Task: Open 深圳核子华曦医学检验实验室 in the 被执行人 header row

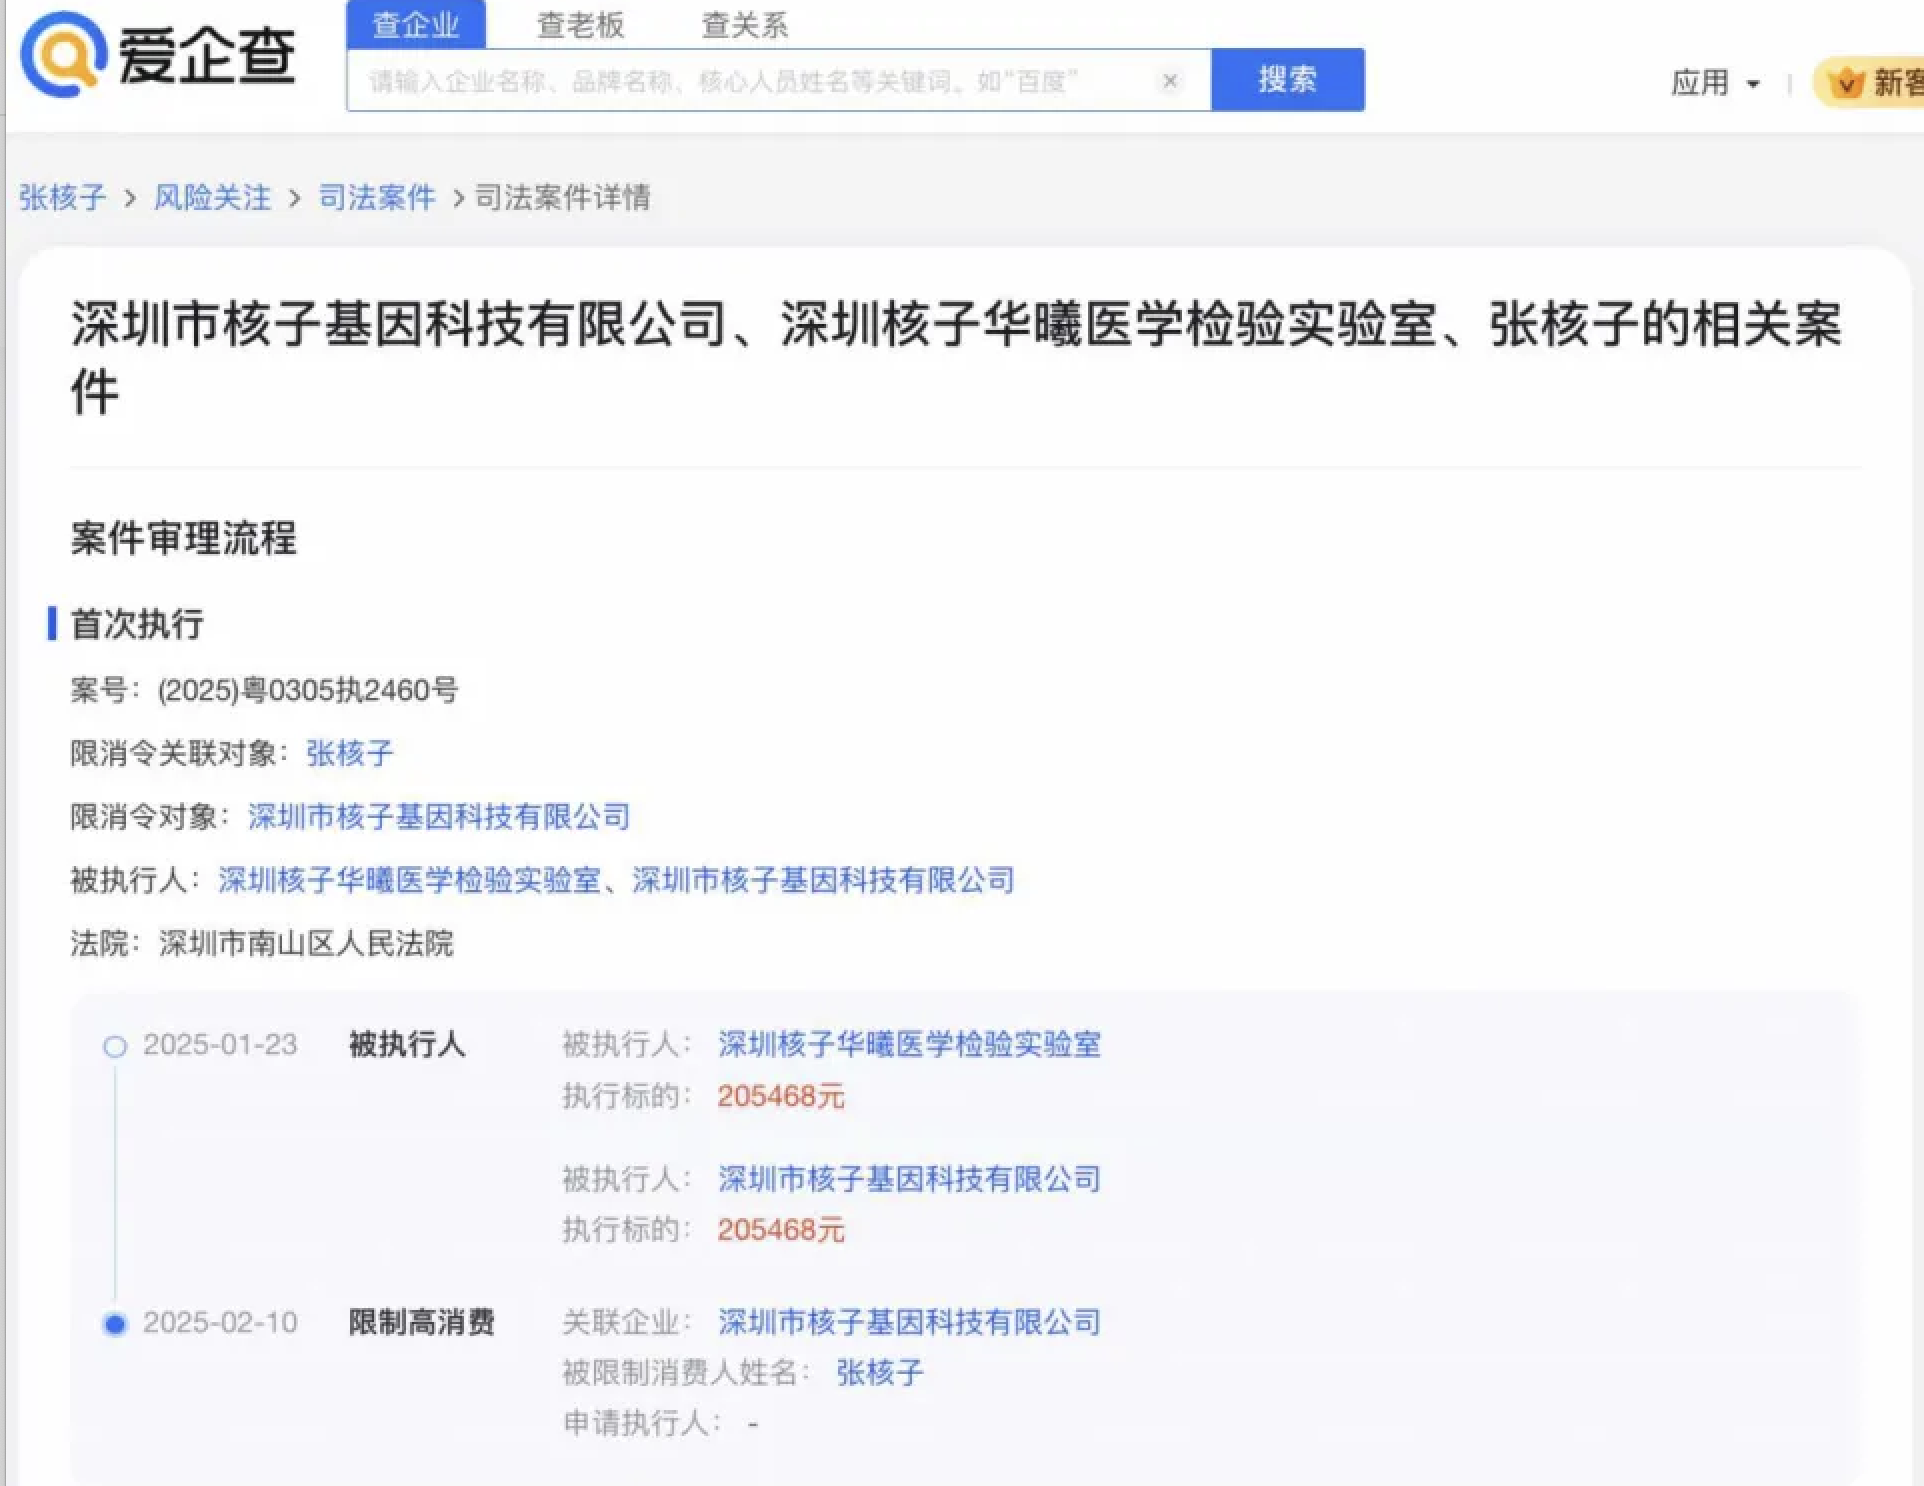Action: (409, 880)
